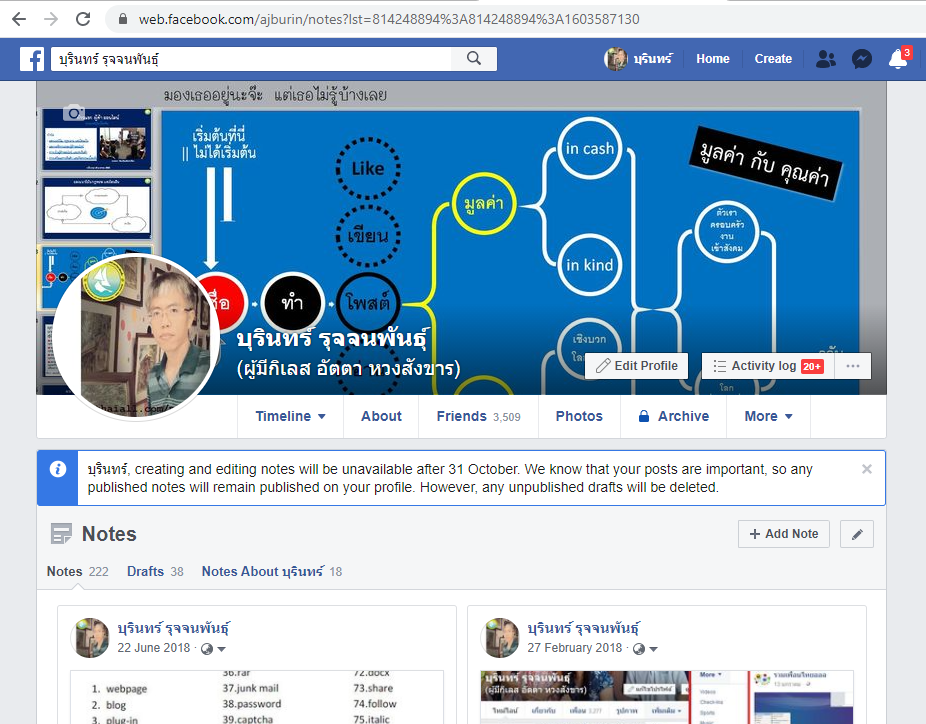Expand the More dropdown tab
926x724 pixels.
tap(768, 416)
